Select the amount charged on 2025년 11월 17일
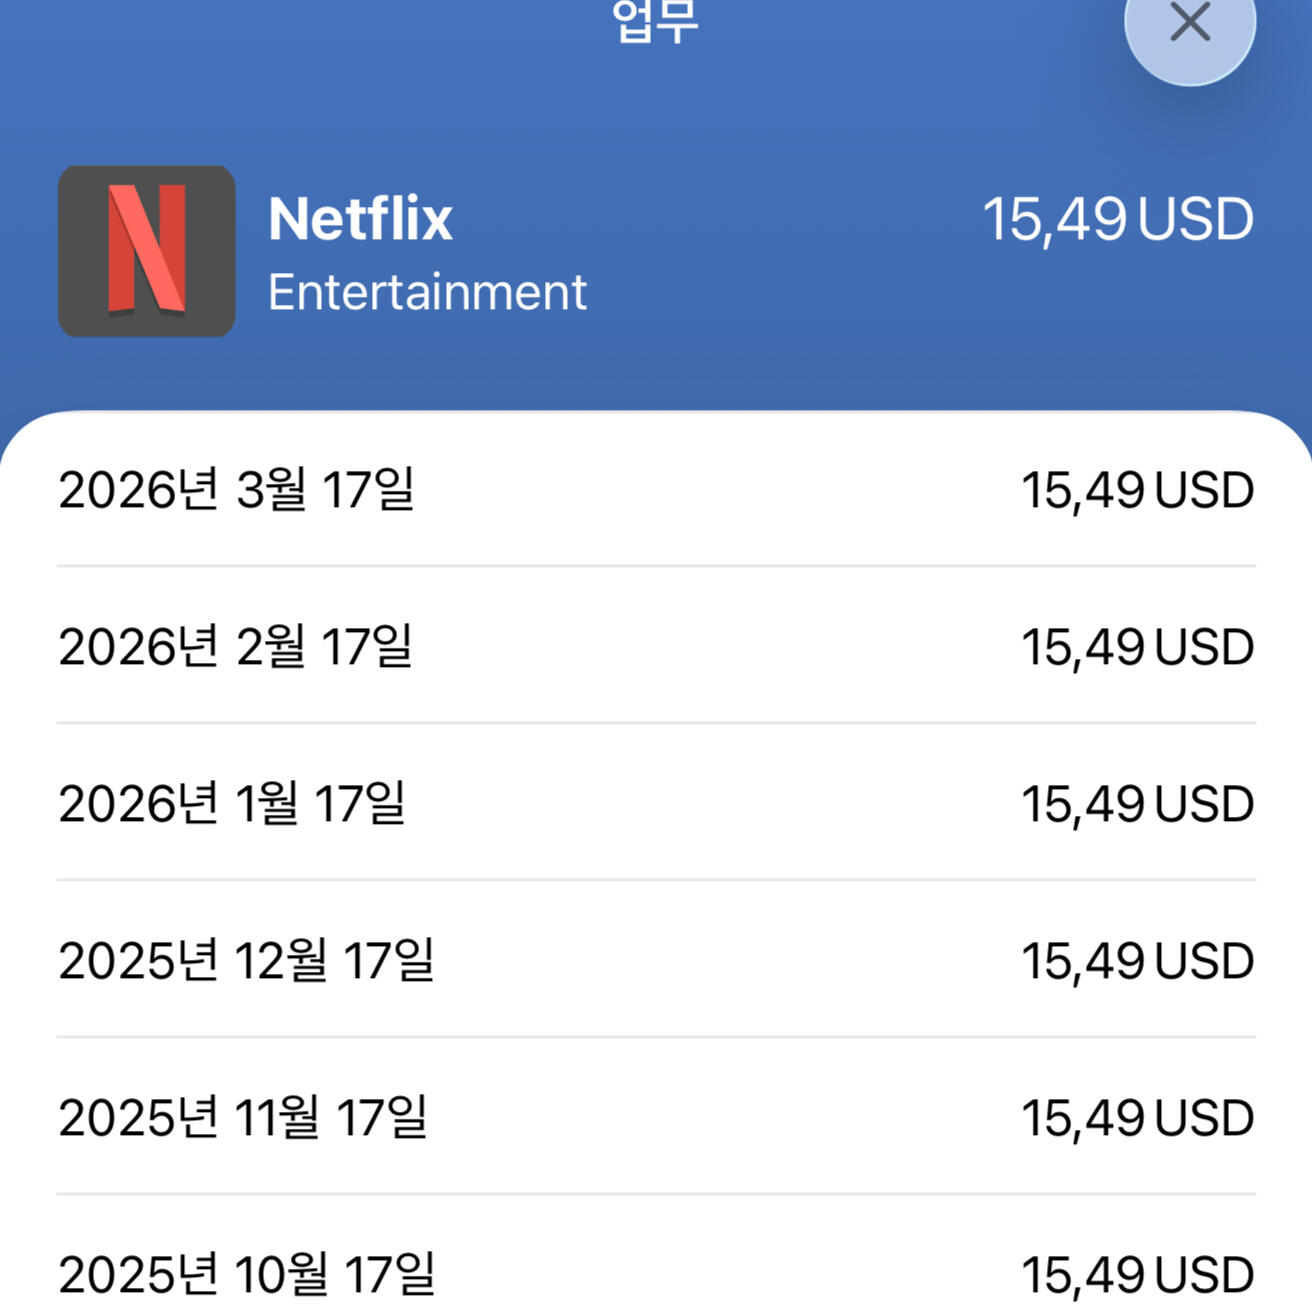 pos(1137,1119)
